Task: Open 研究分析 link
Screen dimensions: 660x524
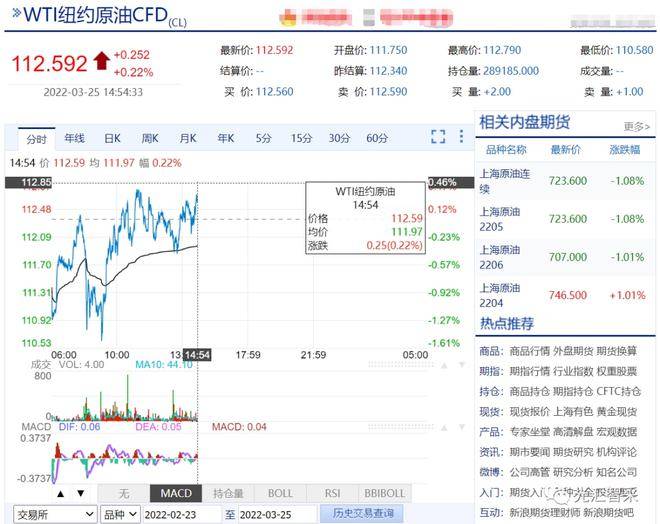Action: click(573, 472)
